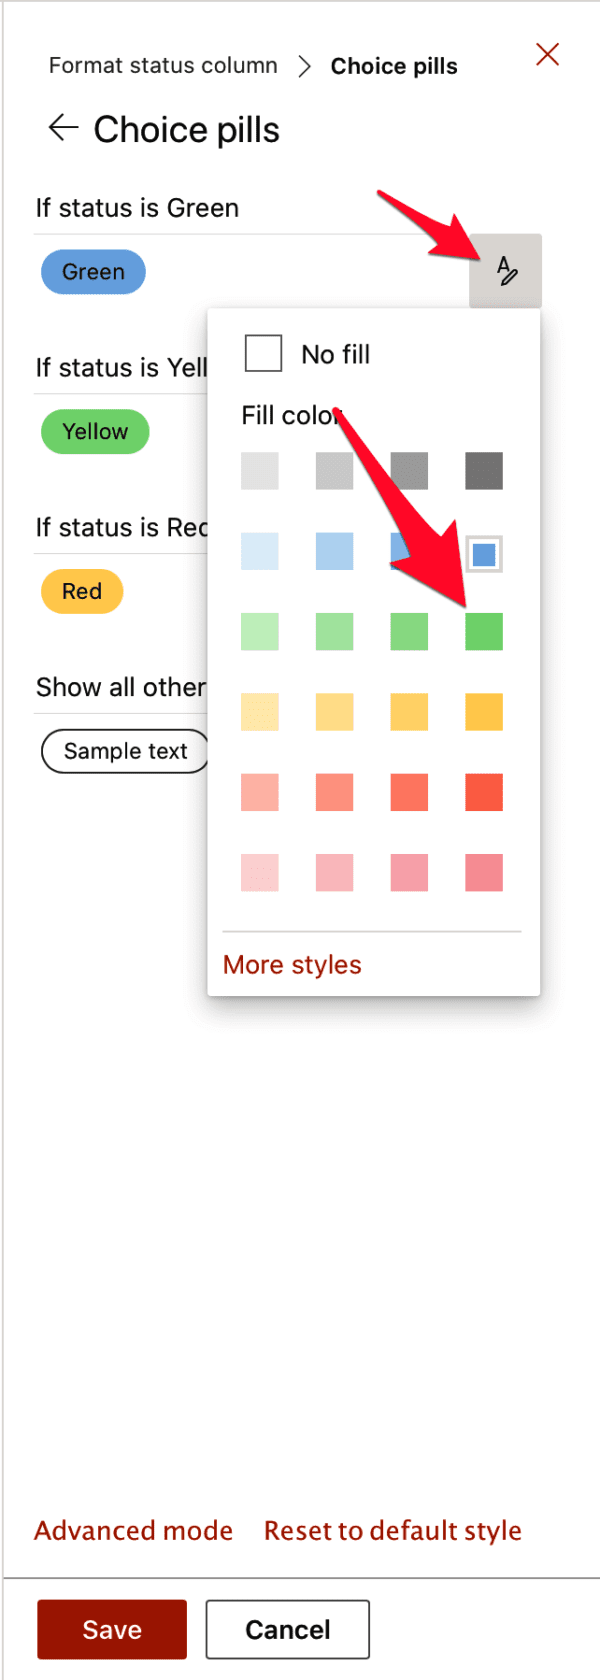The height and width of the screenshot is (1680, 600).
Task: Click the Sample text pill
Action: (x=124, y=751)
